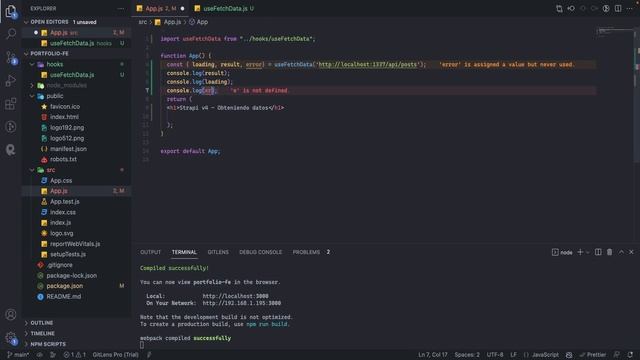Click the Copilot status icon in the status bar
The height and width of the screenshot is (360, 640).
pyautogui.click(x=569, y=355)
